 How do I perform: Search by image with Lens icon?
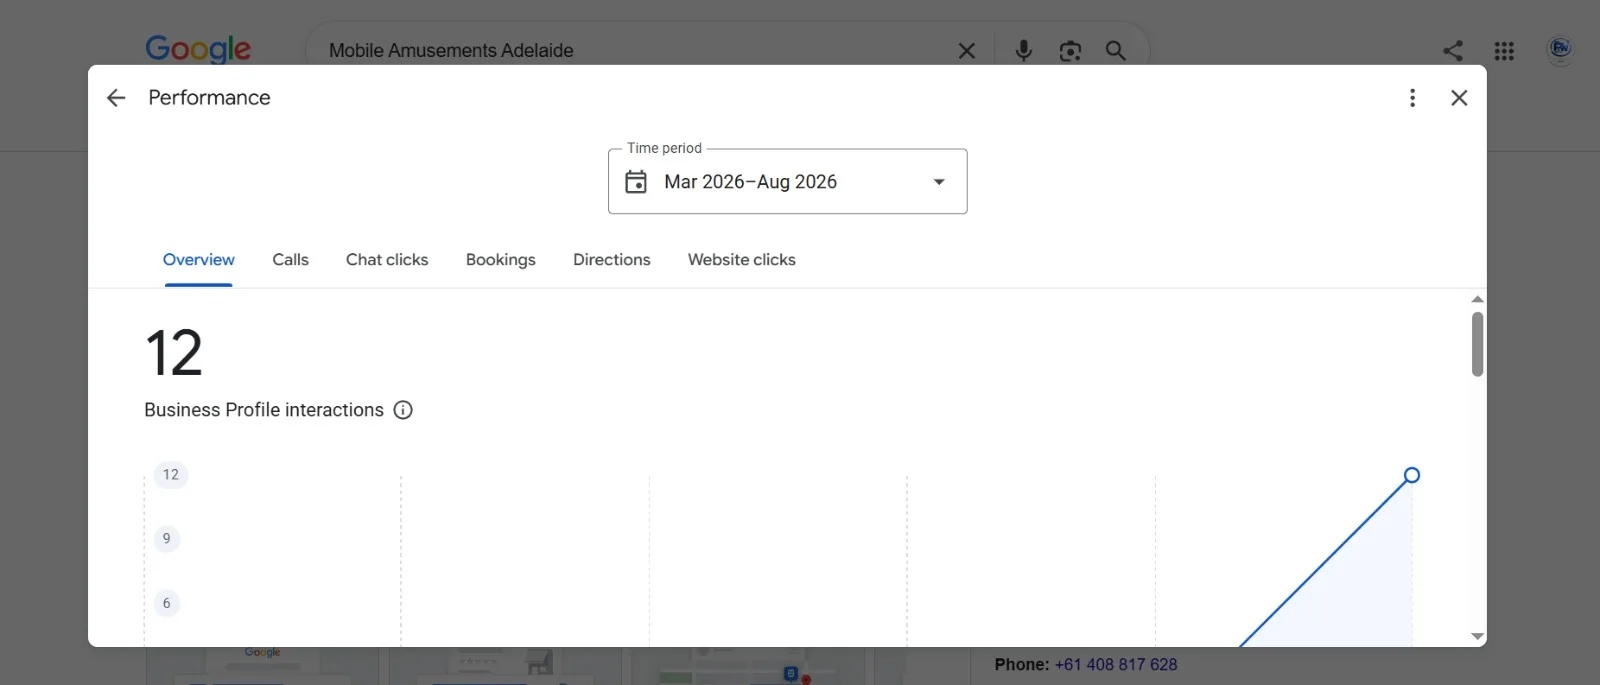(1070, 51)
